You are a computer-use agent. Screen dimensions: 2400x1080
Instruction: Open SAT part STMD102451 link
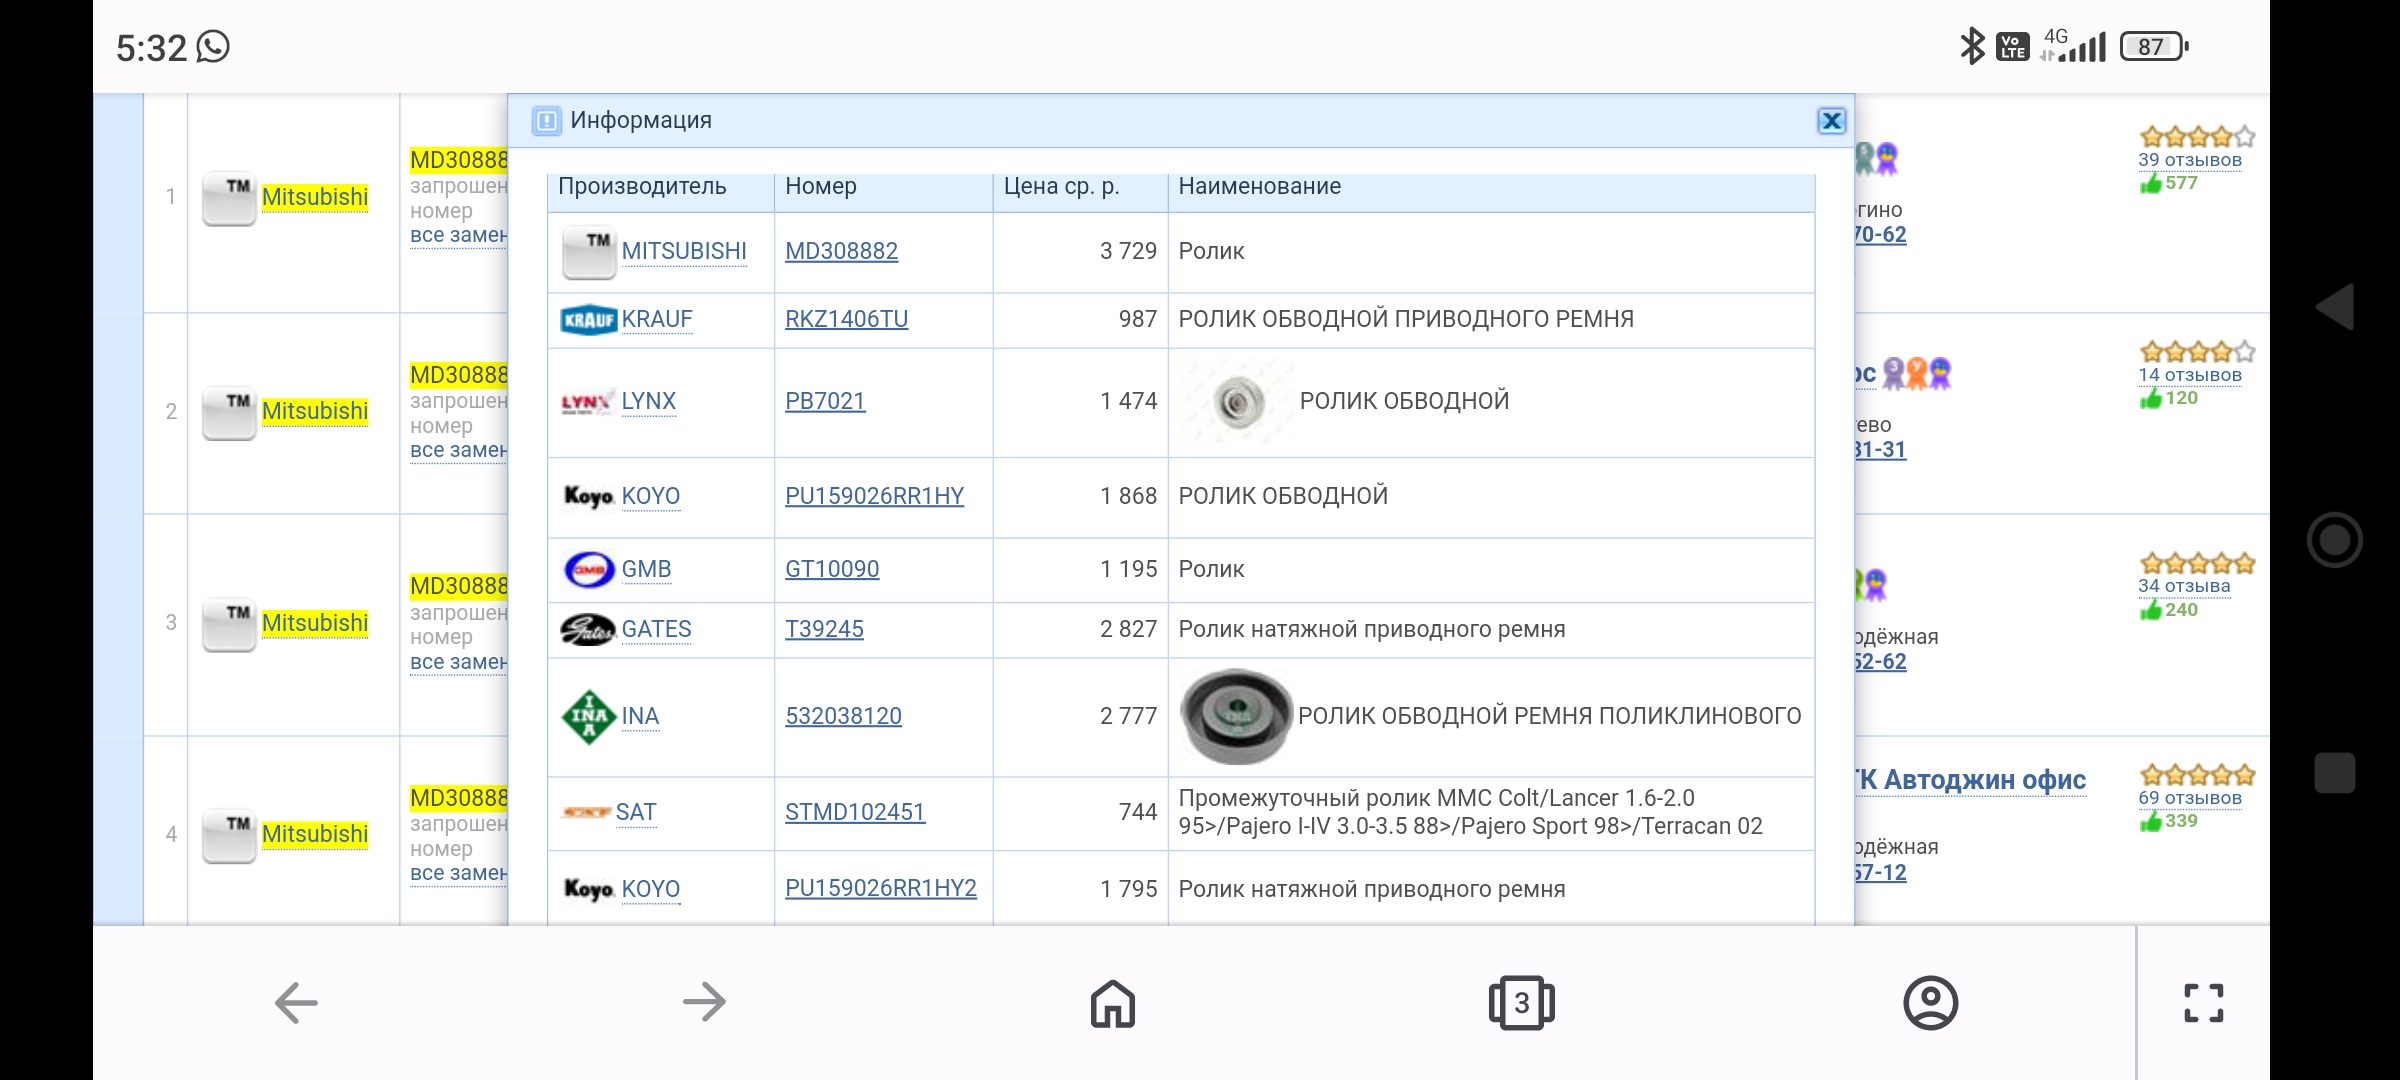[855, 812]
